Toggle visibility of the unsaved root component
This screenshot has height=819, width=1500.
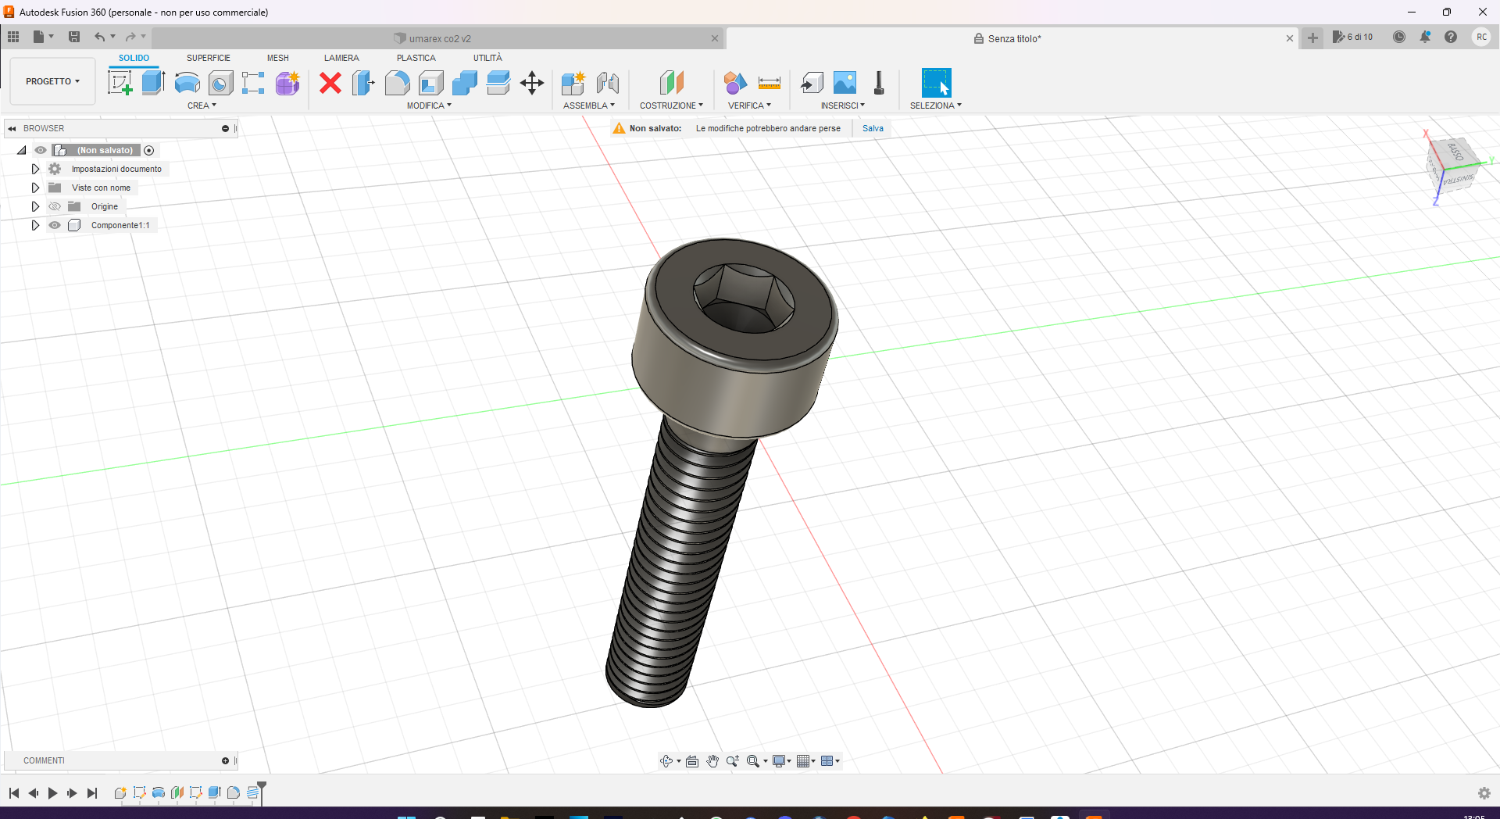pos(41,150)
